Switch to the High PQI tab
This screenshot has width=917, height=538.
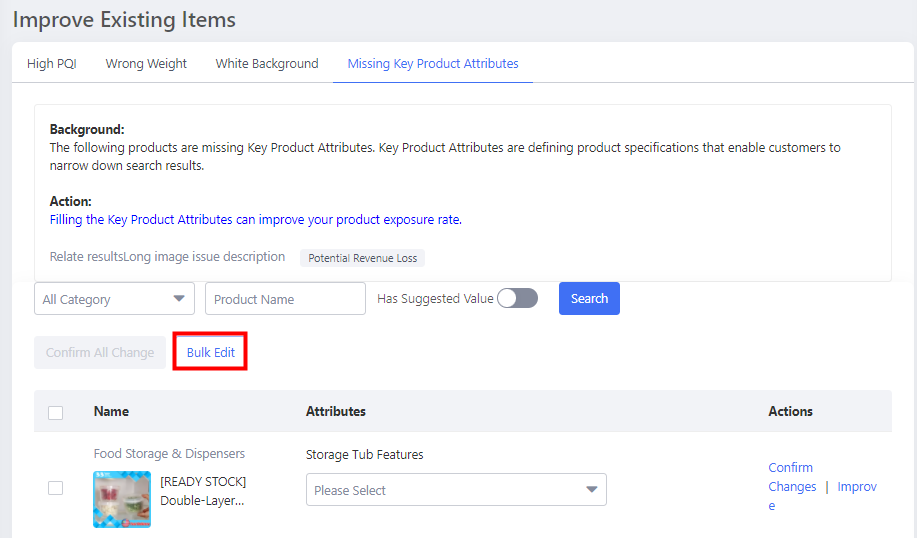click(x=51, y=64)
